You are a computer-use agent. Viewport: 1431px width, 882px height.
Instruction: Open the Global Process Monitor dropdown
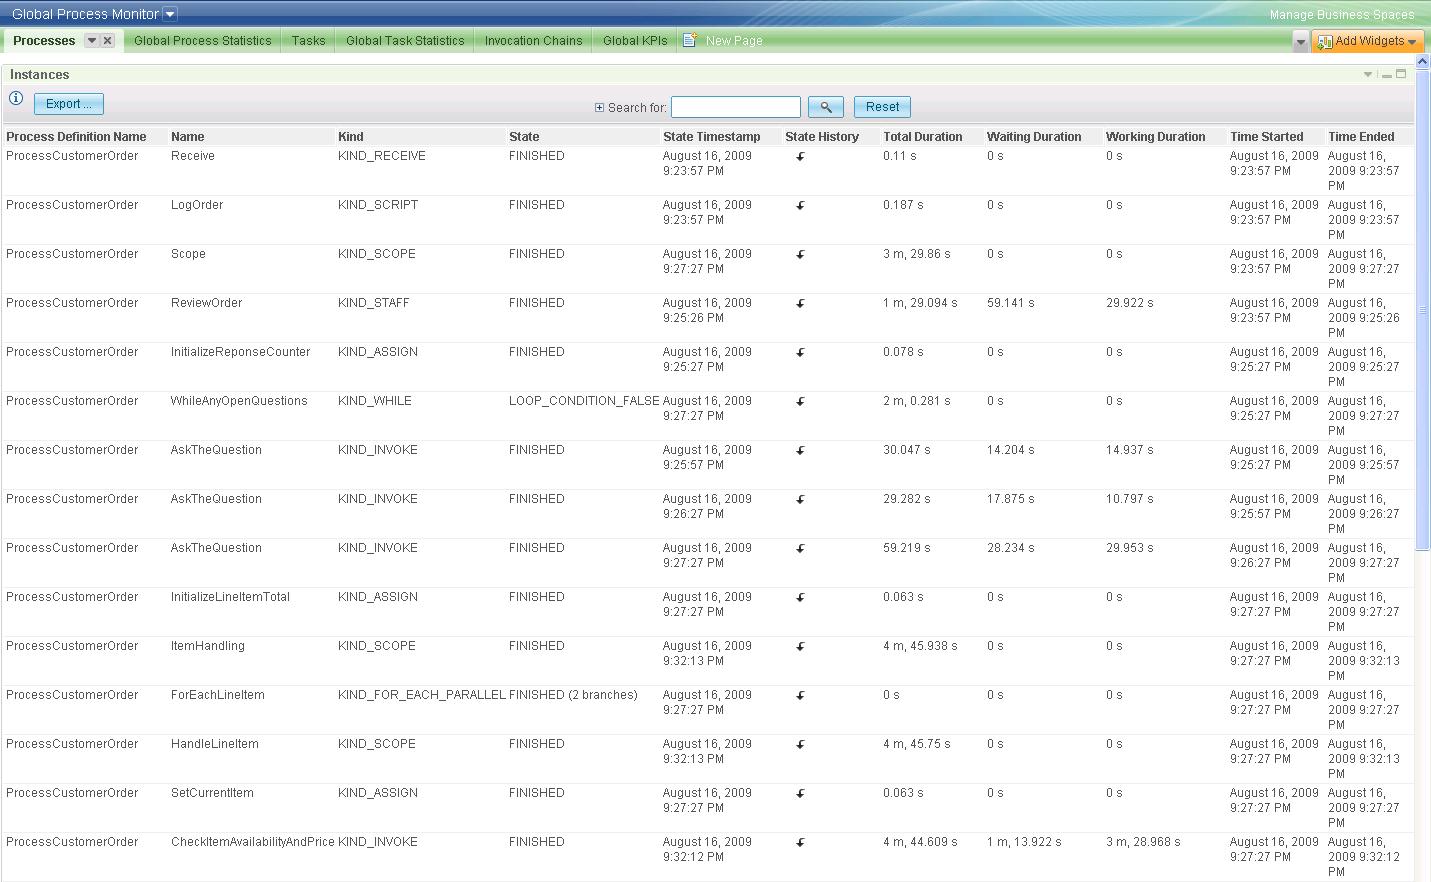pos(170,14)
